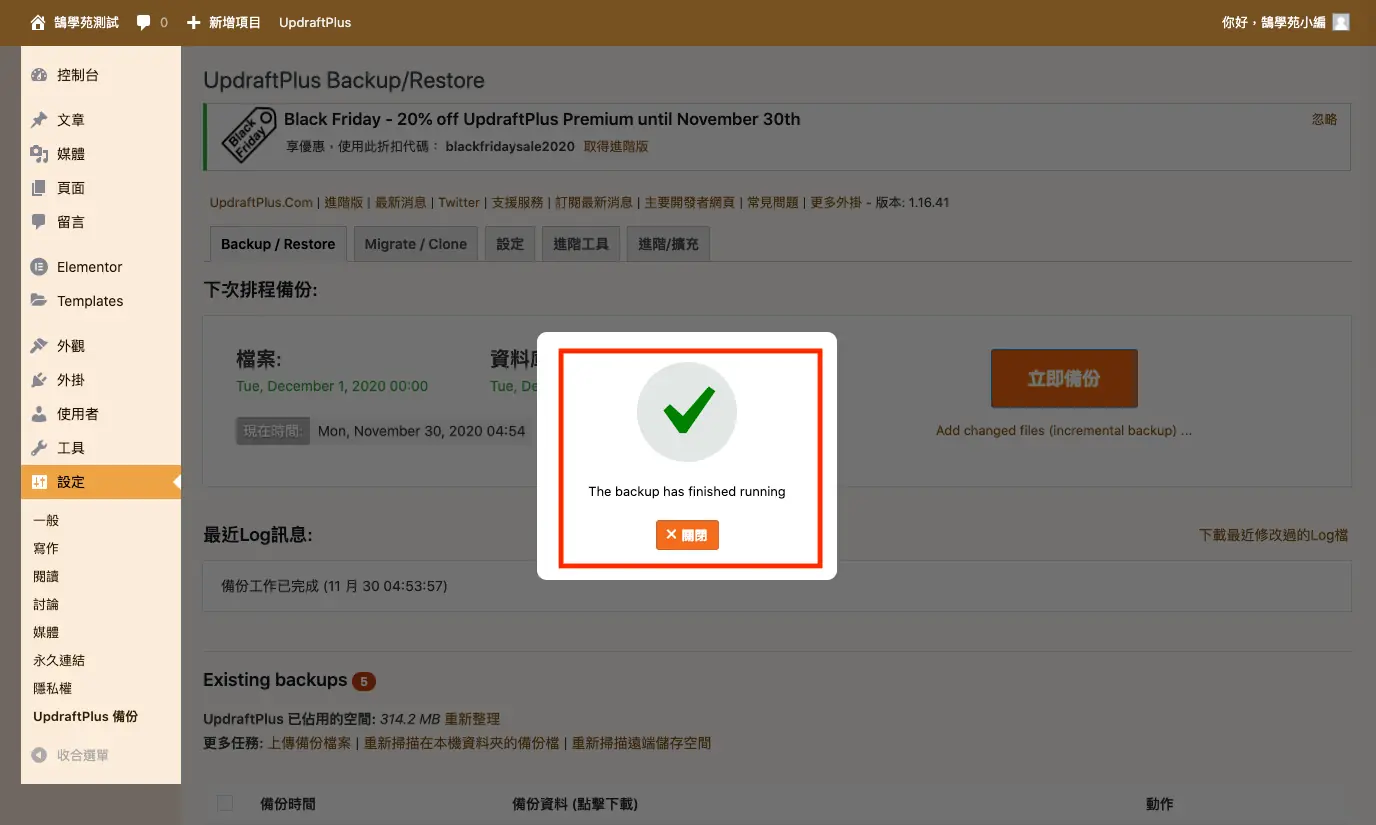The width and height of the screenshot is (1376, 825).
Task: Click the 重新掃描遠端儲存空間 link
Action: pyautogui.click(x=641, y=743)
